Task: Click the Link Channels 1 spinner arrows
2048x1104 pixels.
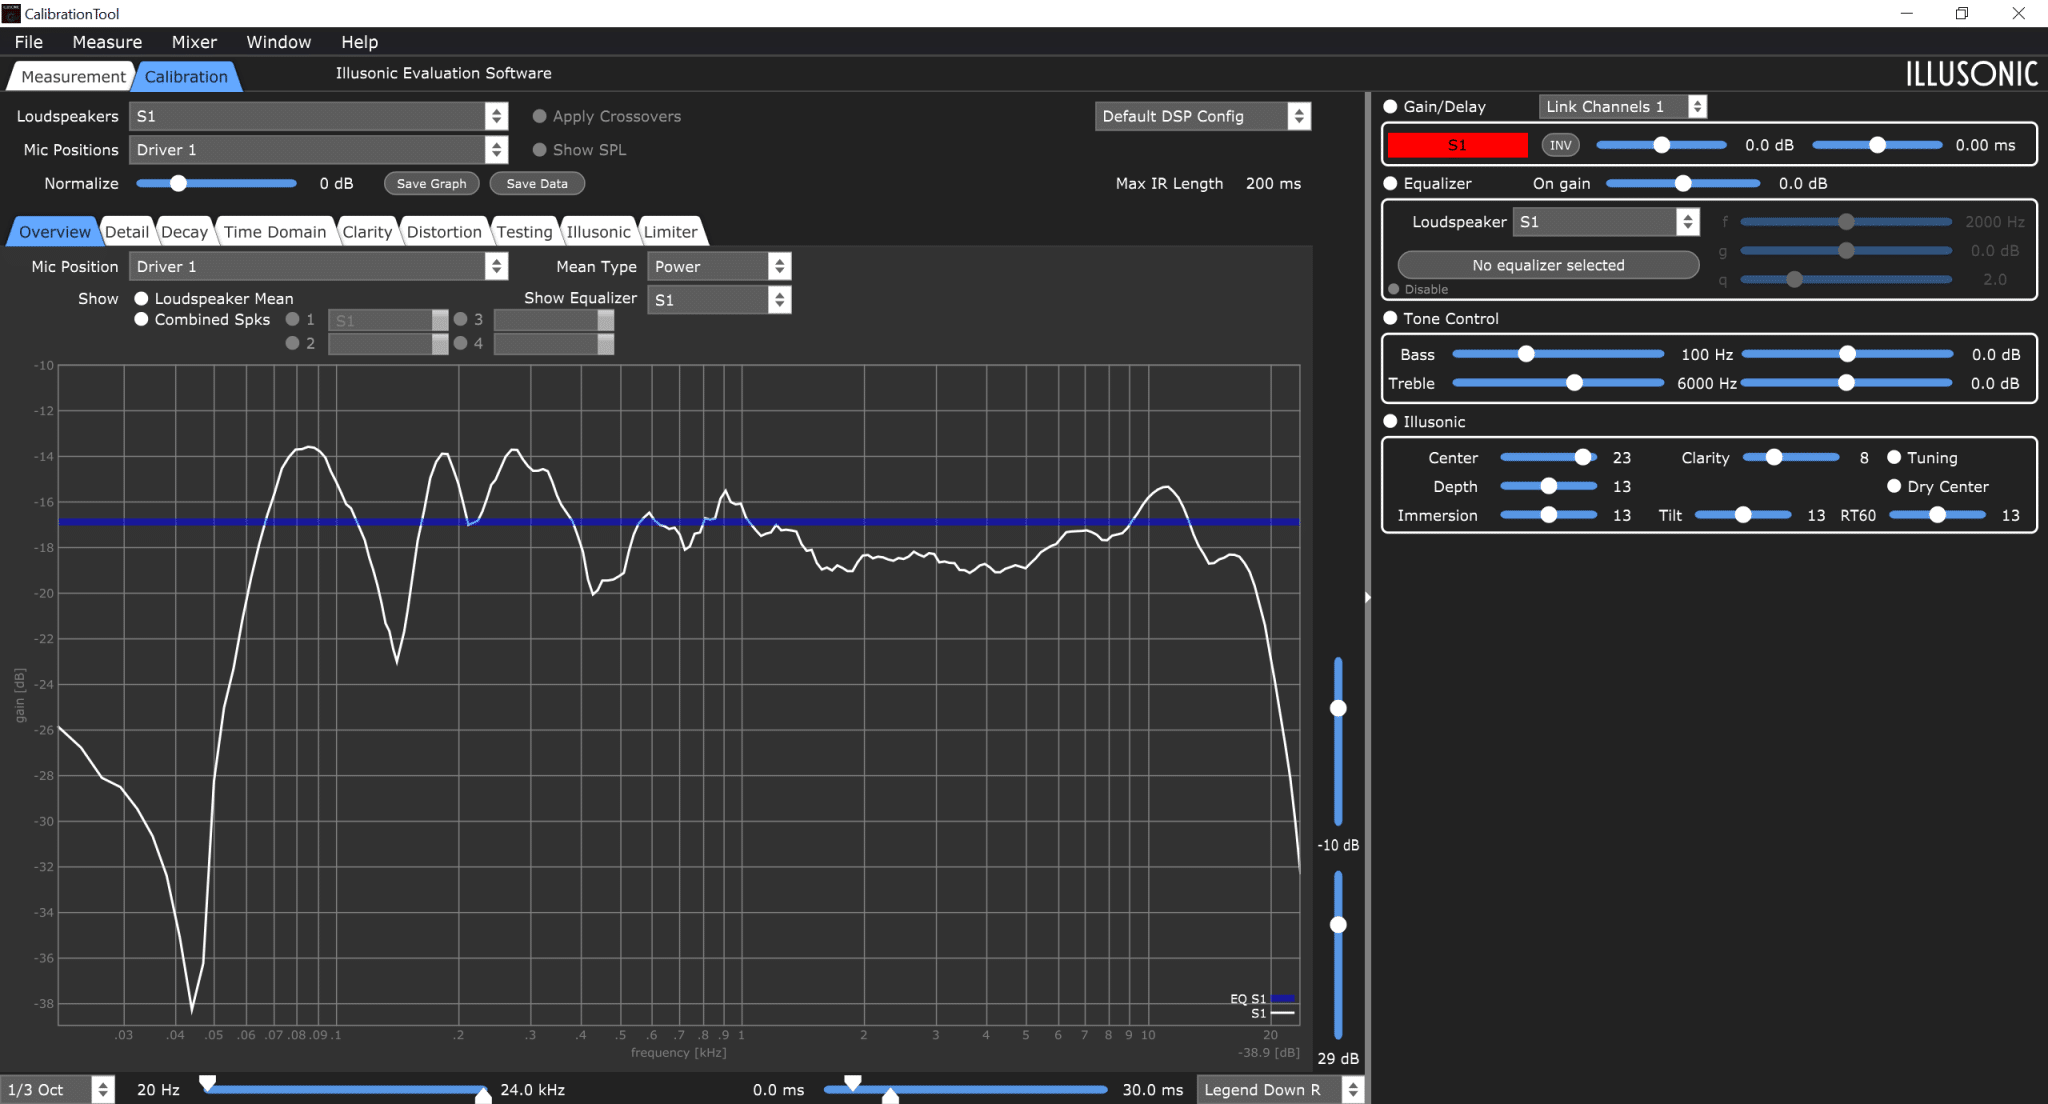Action: click(1697, 106)
